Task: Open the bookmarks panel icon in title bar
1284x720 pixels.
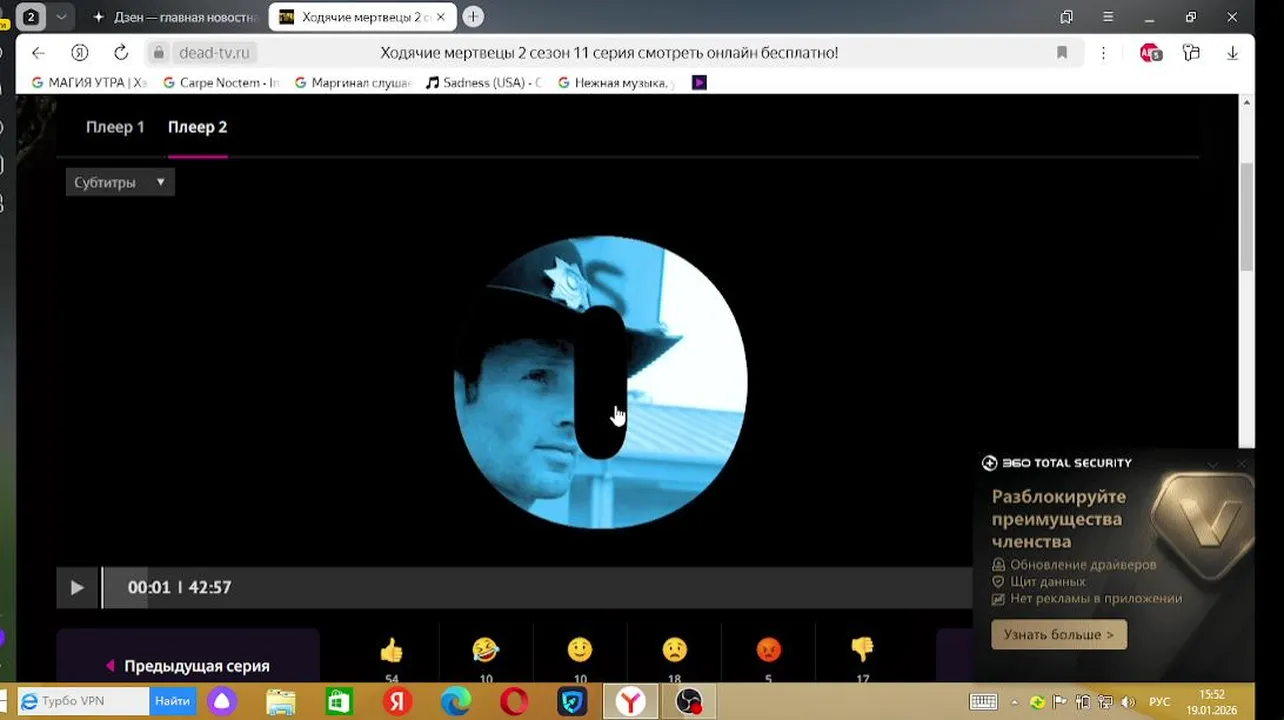Action: (1067, 17)
